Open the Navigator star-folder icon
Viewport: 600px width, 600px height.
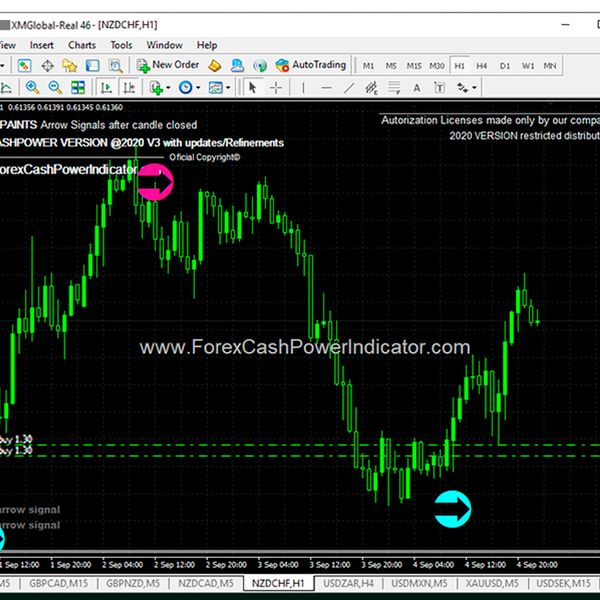70,66
